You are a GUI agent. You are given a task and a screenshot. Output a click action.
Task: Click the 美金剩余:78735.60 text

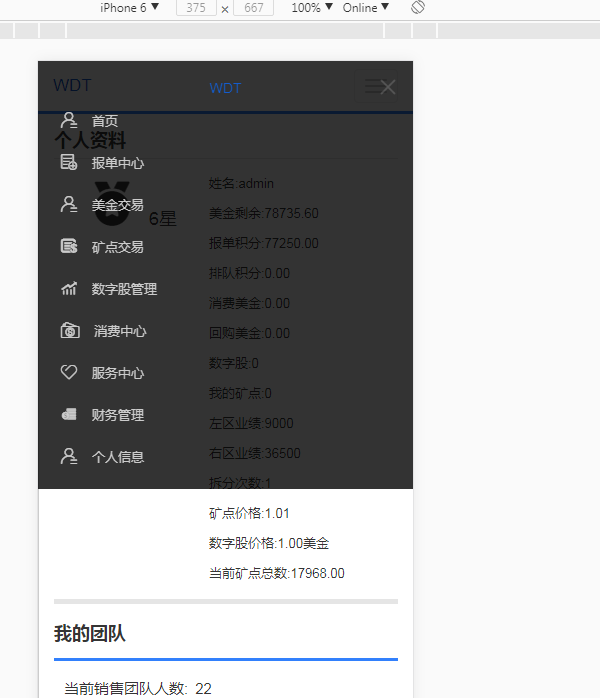point(264,213)
